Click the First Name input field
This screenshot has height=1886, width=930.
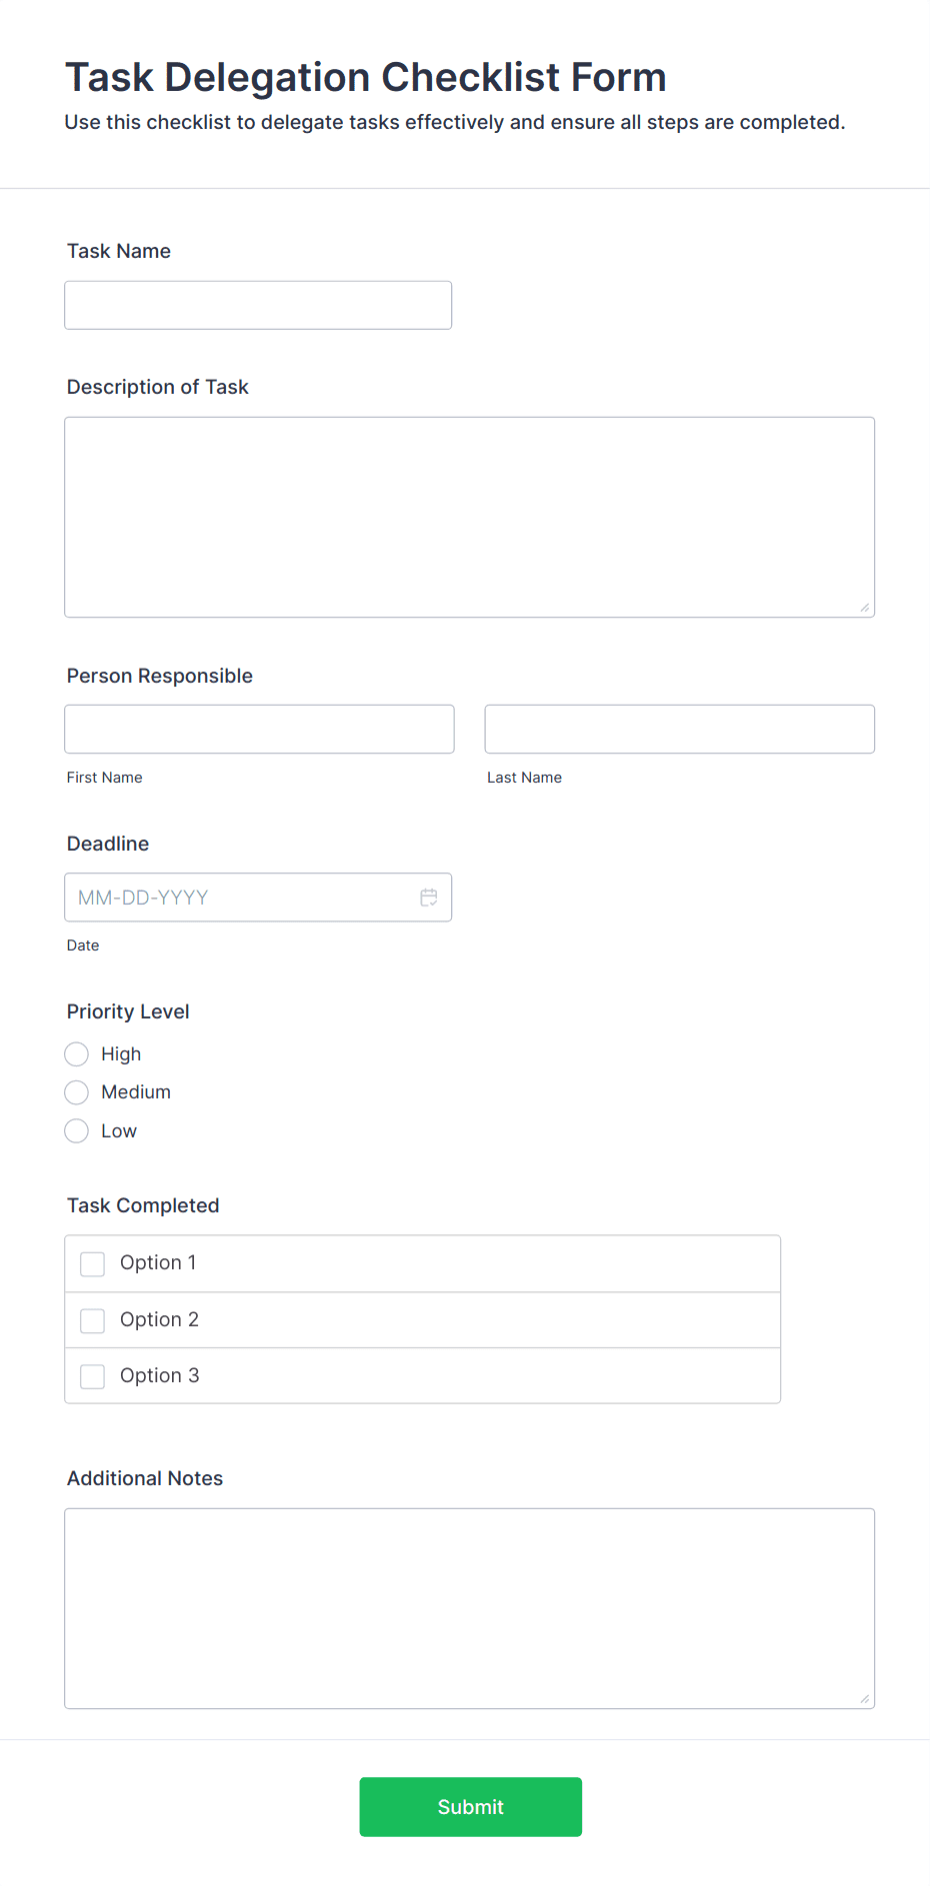click(x=258, y=729)
